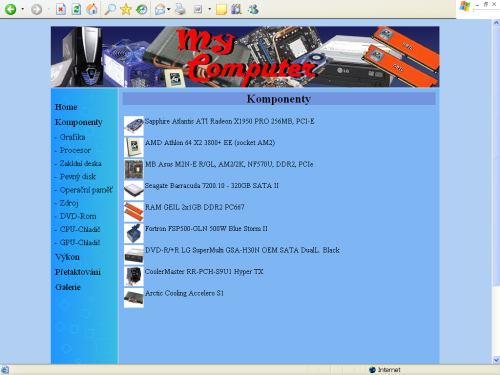This screenshot has height=375, width=500.
Task: Open Seagate Barracuda 7200.10 link
Action: pos(212,186)
